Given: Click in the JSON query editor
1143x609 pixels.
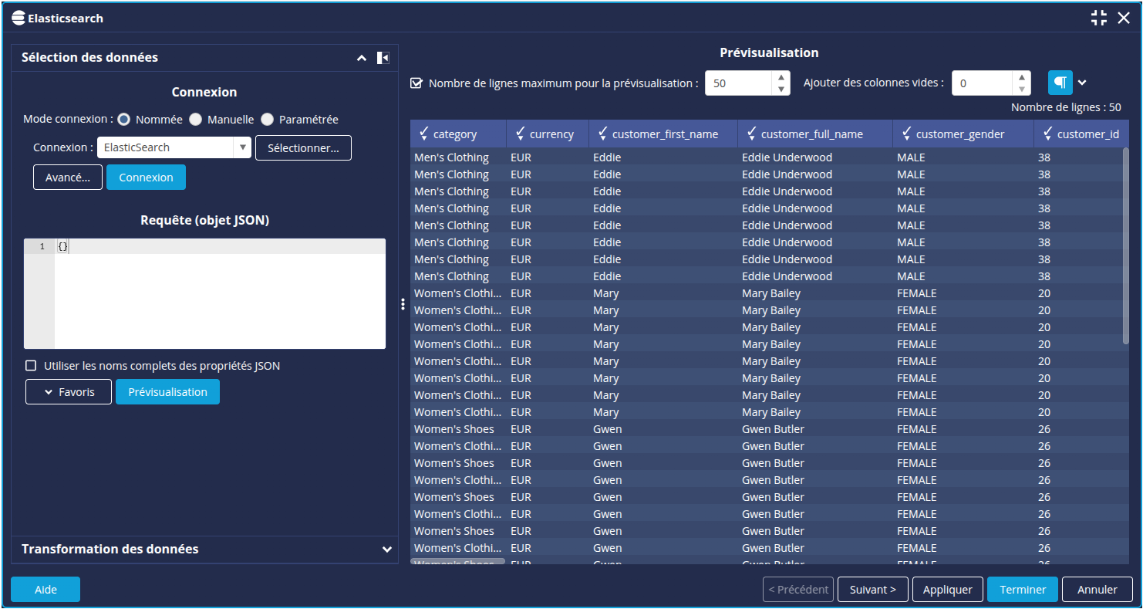Looking at the screenshot, I should click(220, 300).
